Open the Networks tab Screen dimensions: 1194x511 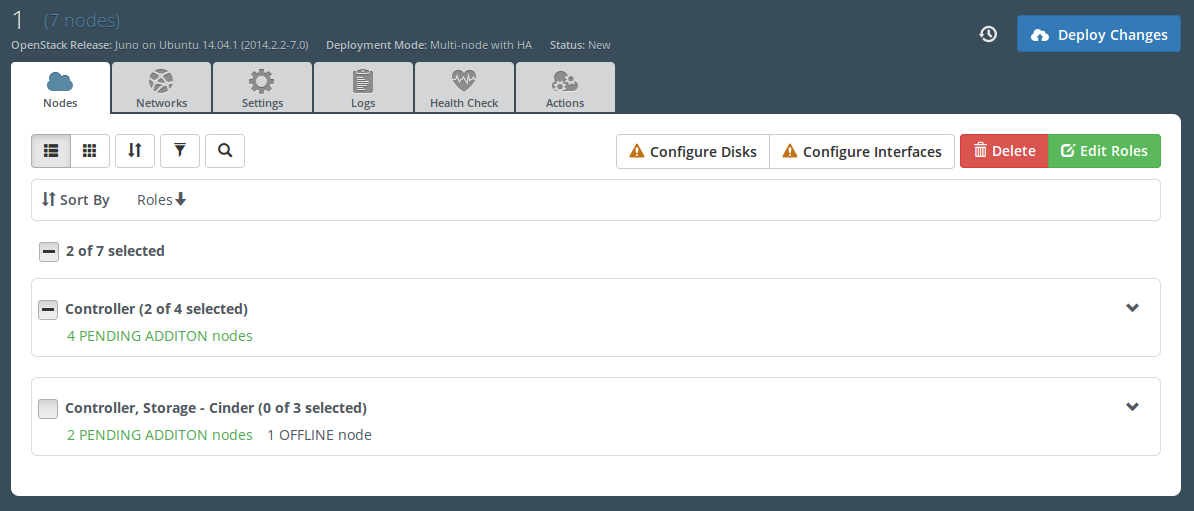coord(161,88)
